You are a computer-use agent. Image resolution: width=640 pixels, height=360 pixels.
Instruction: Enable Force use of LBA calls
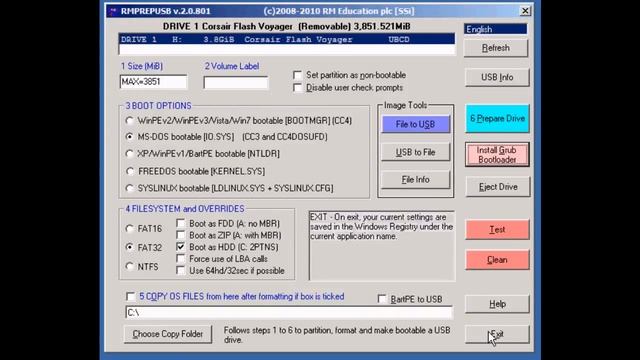pos(180,259)
